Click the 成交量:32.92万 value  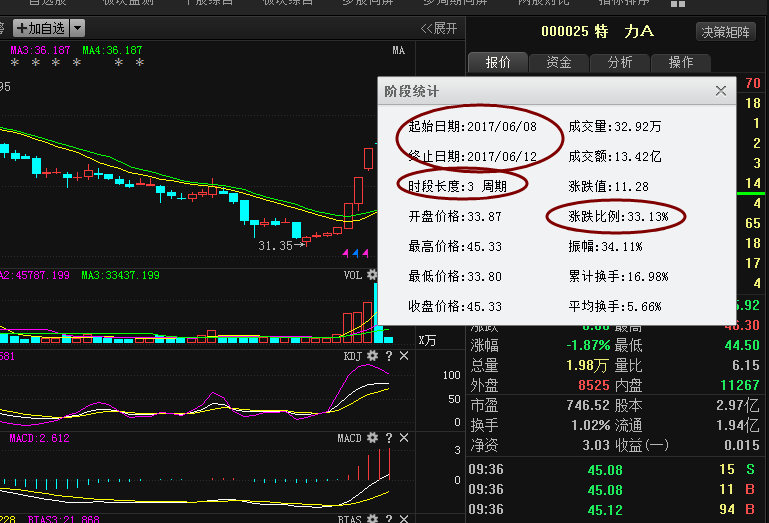[x=615, y=127]
